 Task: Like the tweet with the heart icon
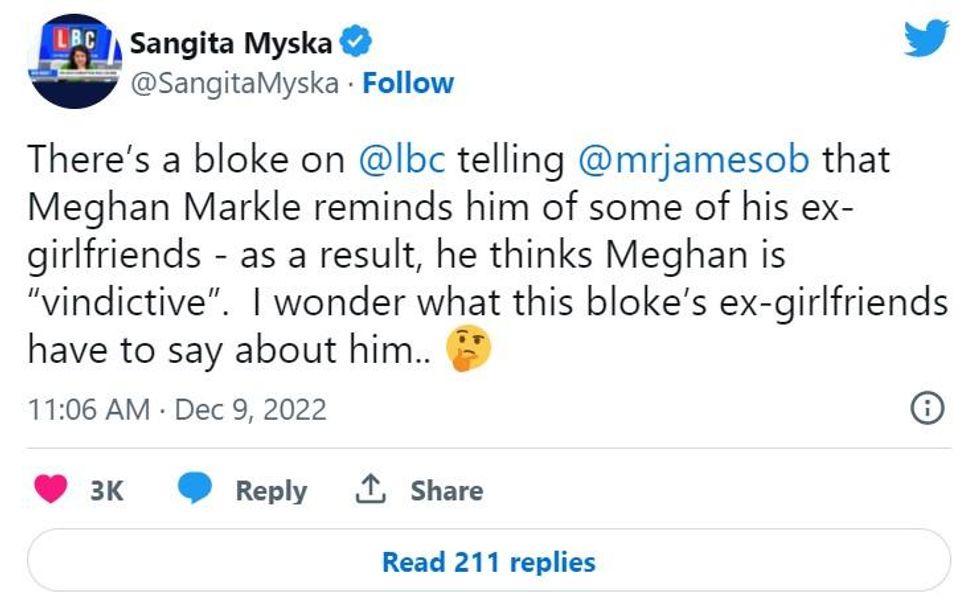tap(51, 490)
